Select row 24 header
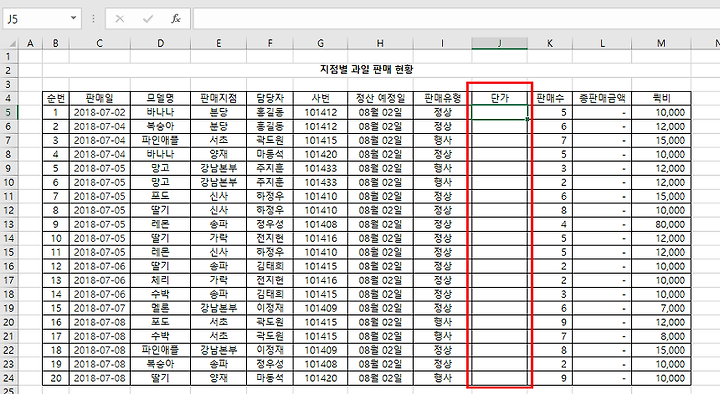Viewport: 720px width, 394px height. [x=9, y=378]
